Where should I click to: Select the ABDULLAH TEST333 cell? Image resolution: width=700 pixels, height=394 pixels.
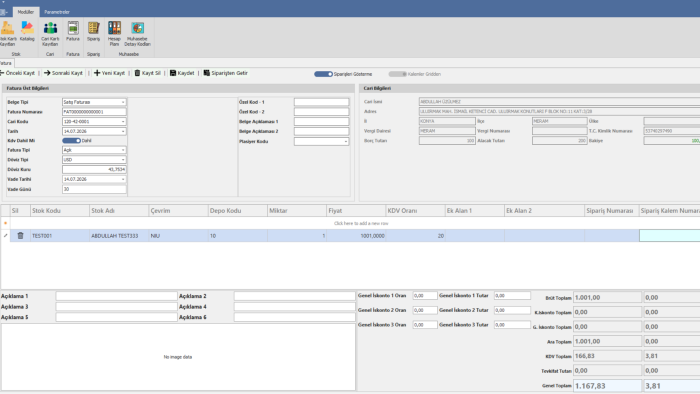[x=119, y=236]
